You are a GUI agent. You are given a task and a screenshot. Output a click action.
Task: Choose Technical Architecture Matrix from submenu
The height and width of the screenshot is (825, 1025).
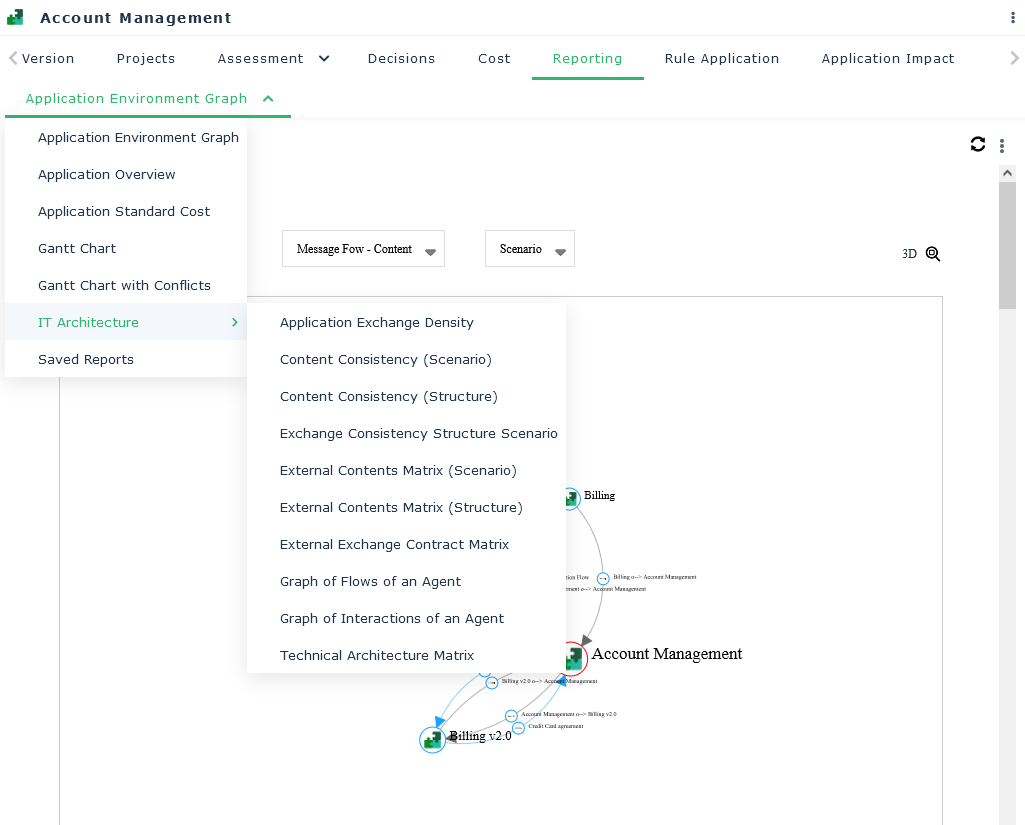pyautogui.click(x=377, y=656)
